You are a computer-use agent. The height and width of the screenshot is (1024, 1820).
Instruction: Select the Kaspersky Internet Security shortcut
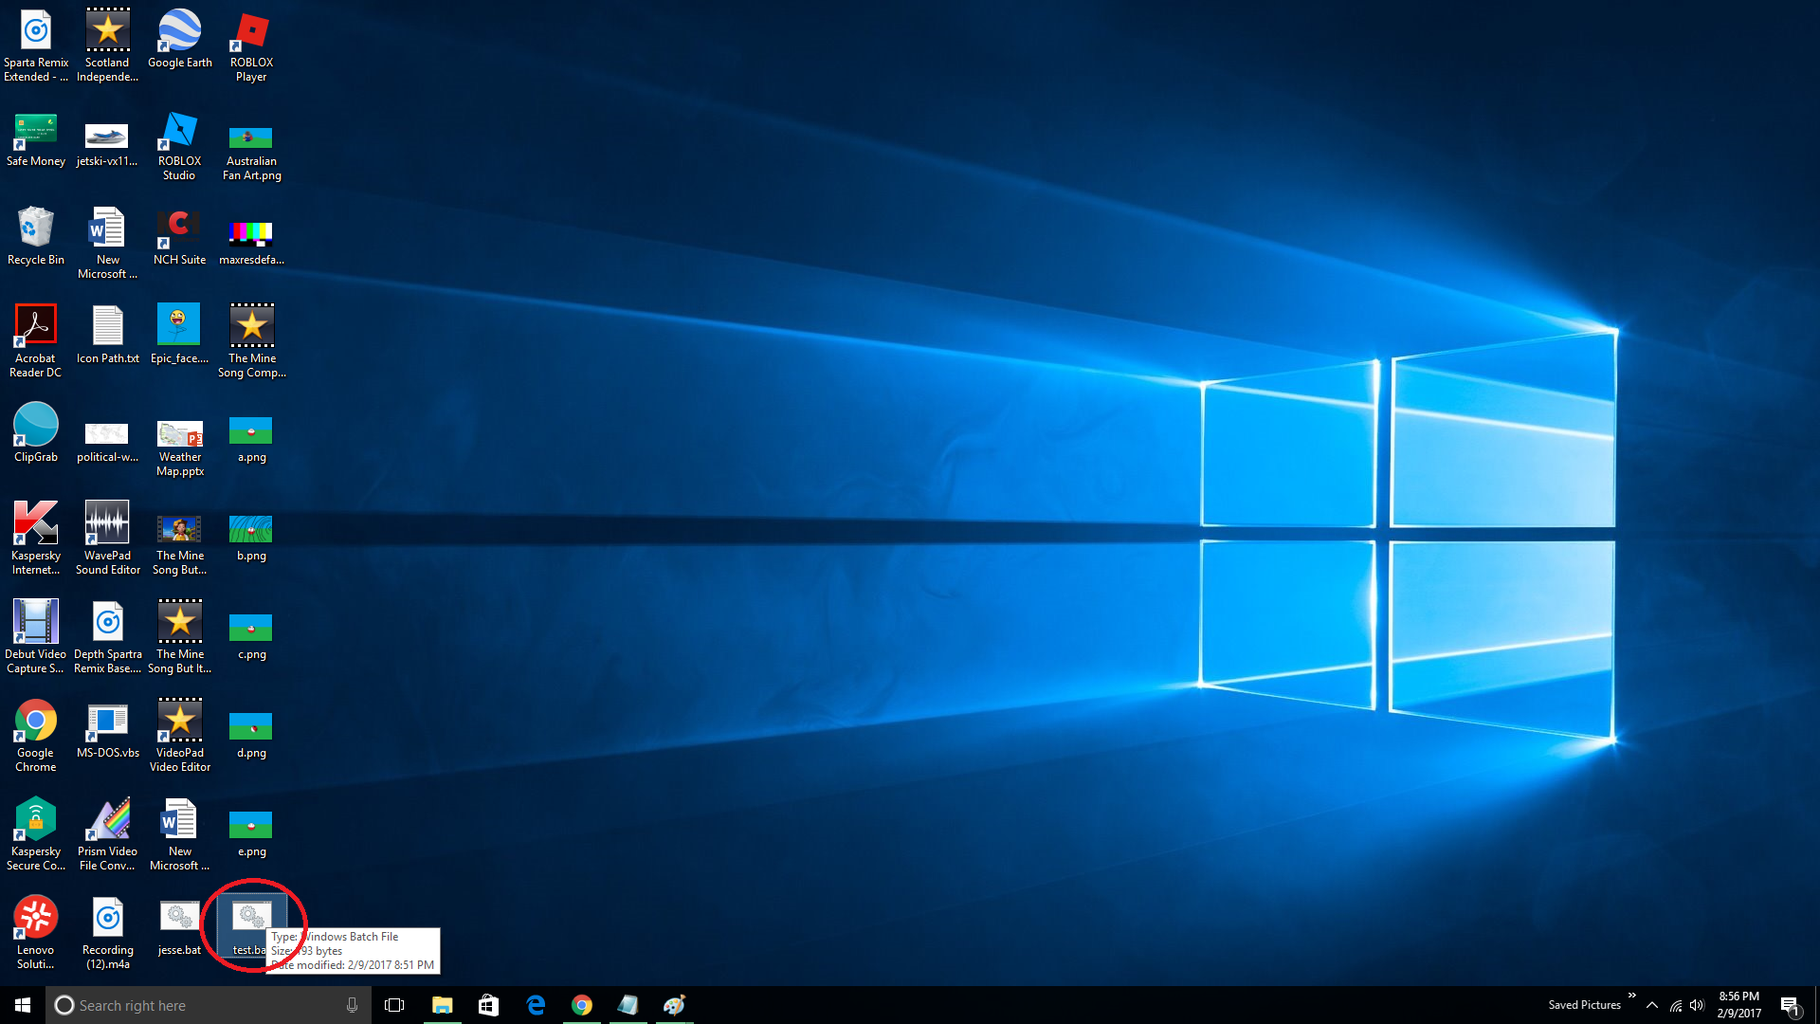coord(36,538)
